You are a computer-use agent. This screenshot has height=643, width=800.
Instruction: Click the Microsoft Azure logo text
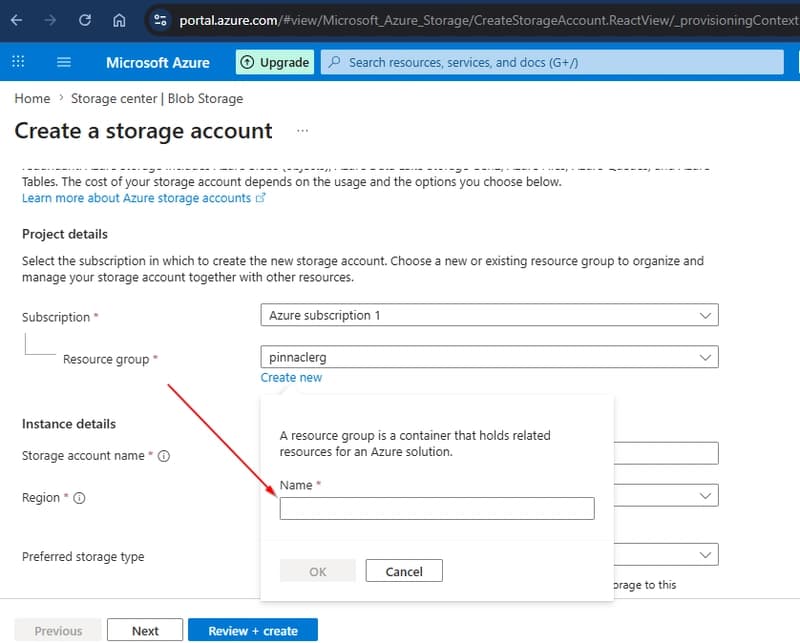[x=158, y=63]
